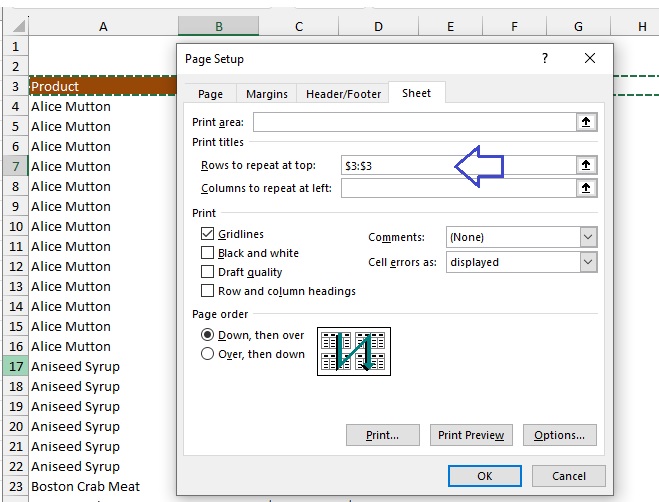The image size is (659, 502).
Task: Confirm Page Setup with OK
Action: (x=485, y=476)
